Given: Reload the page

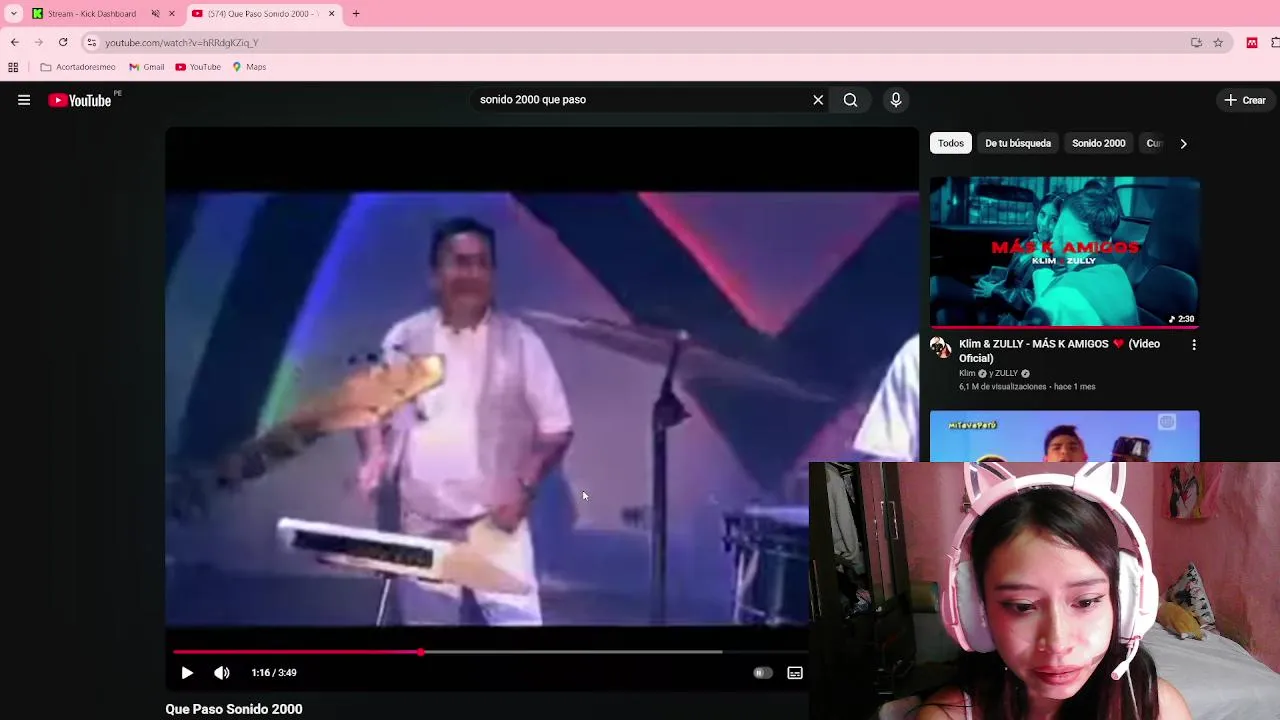Looking at the screenshot, I should 63,42.
